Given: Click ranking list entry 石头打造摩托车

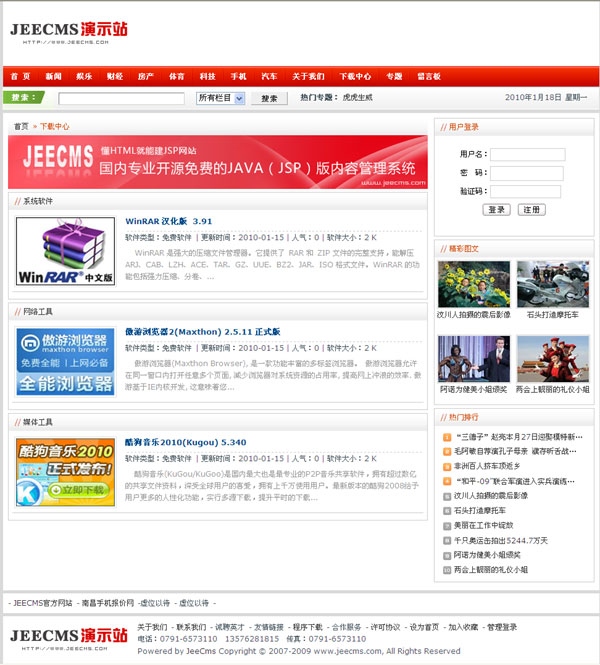Looking at the screenshot, I should coord(480,510).
